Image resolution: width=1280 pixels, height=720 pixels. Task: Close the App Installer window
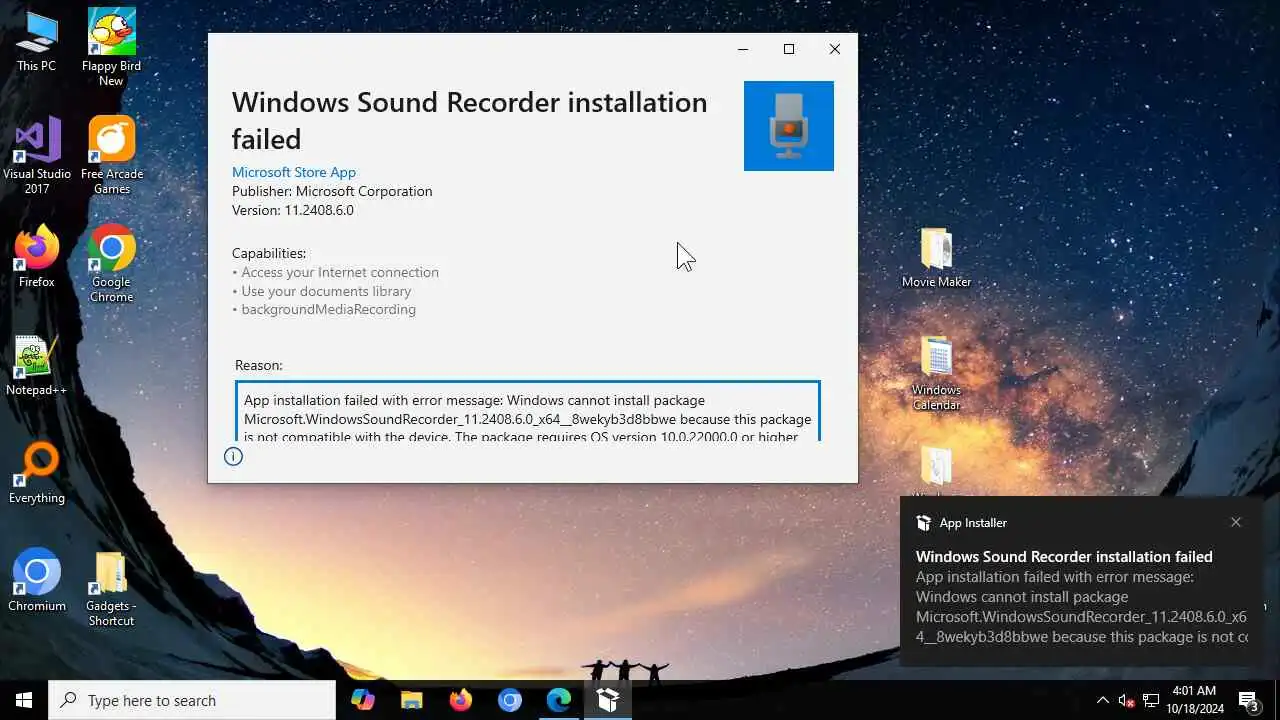pyautogui.click(x=835, y=49)
